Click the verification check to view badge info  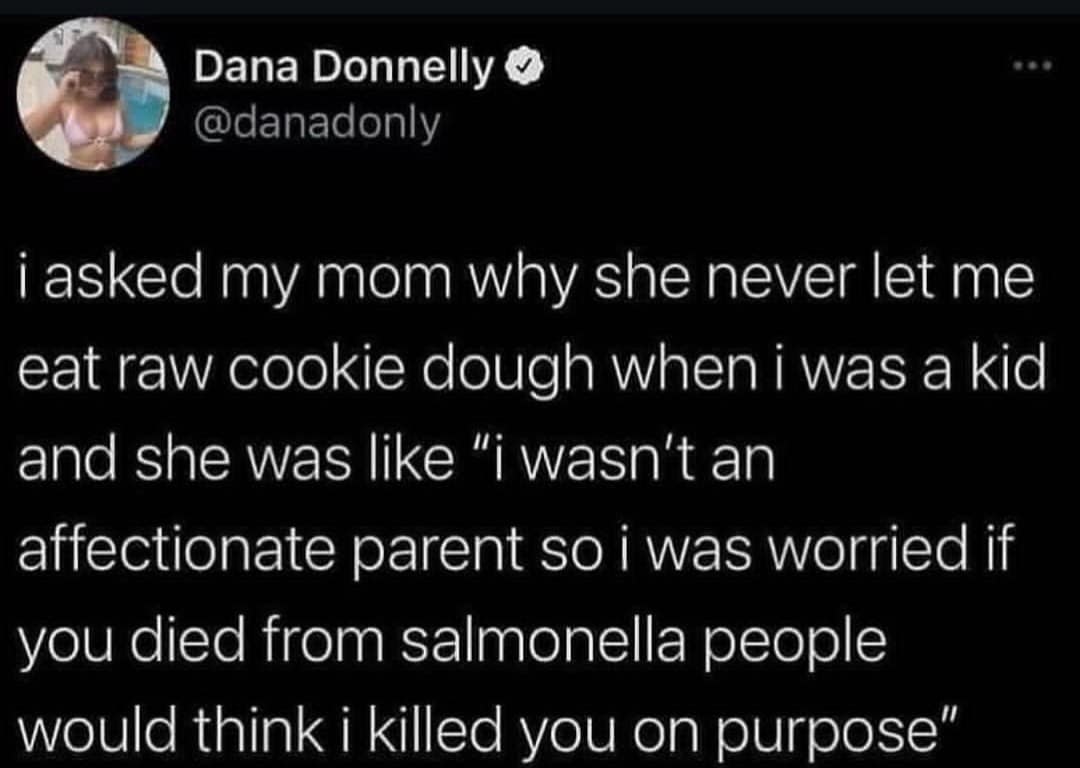[x=524, y=66]
